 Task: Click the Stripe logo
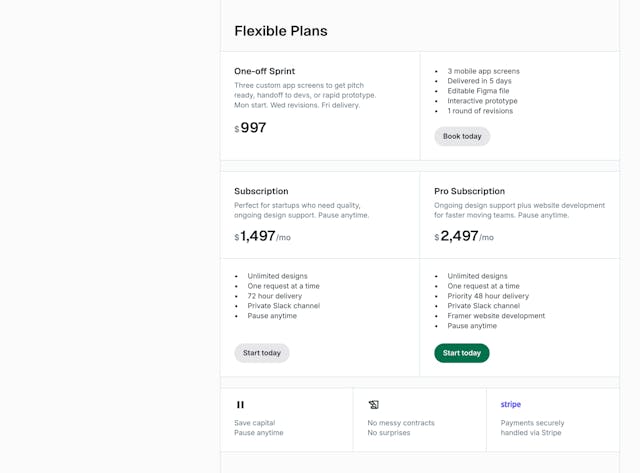[511, 405]
